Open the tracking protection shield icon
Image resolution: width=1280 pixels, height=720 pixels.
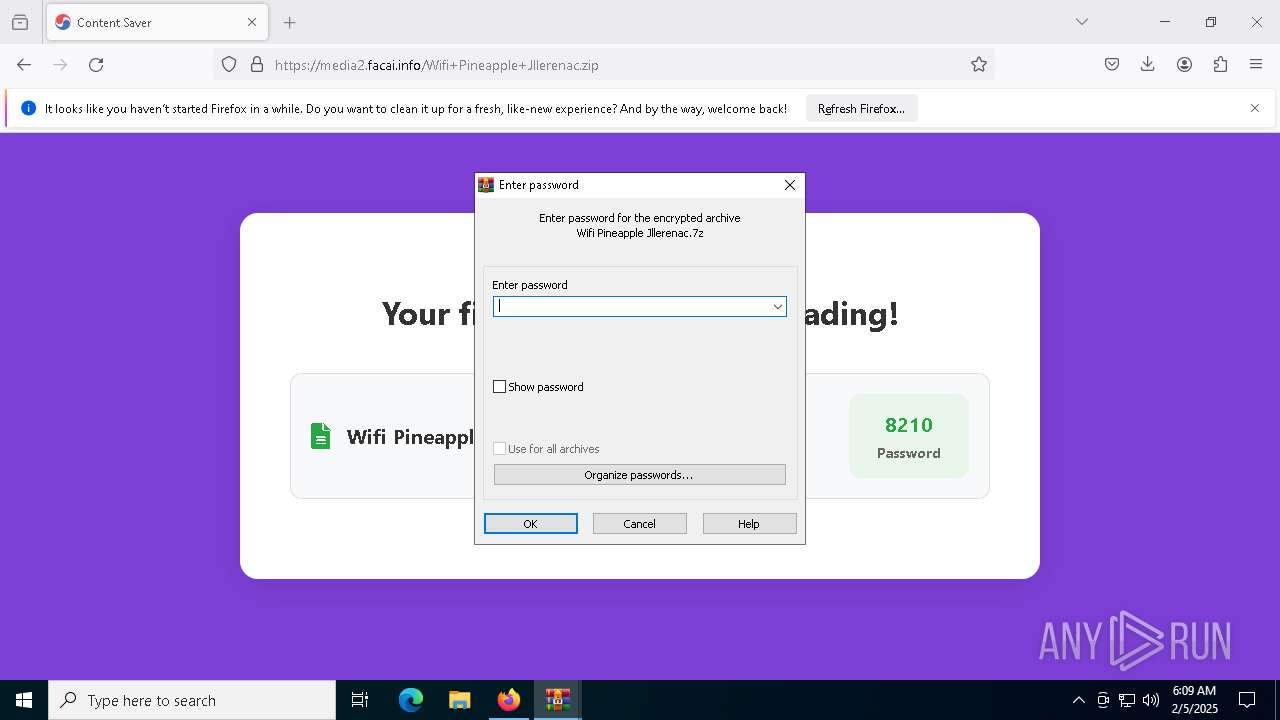click(229, 65)
